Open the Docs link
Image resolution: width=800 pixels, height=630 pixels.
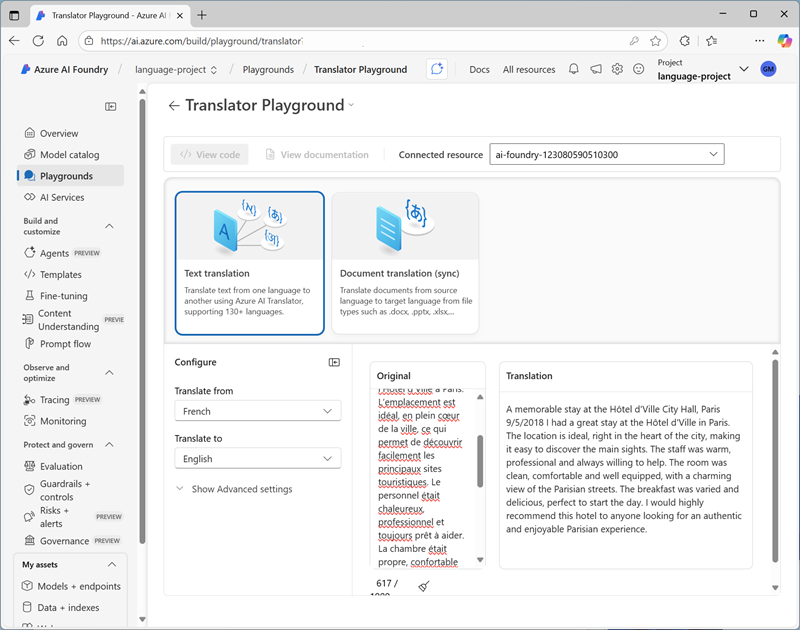click(x=479, y=69)
